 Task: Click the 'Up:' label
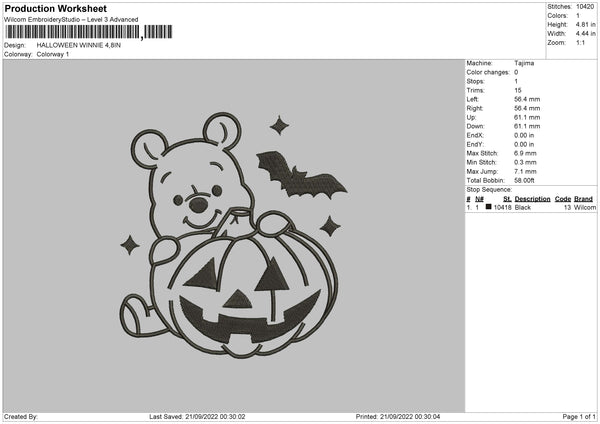coord(471,117)
